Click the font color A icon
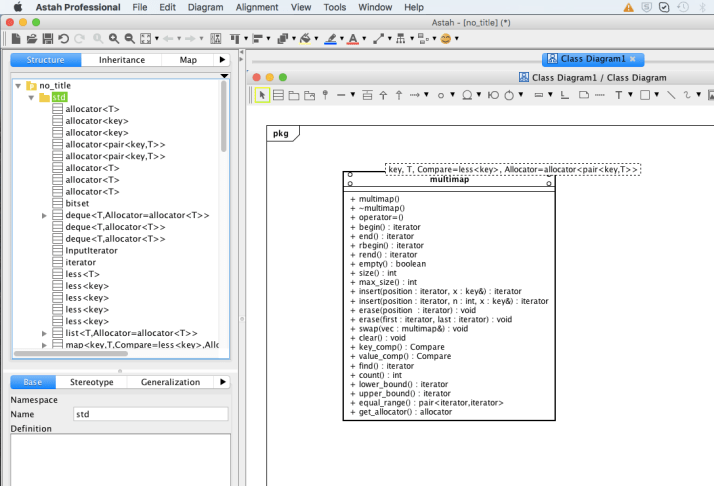This screenshot has width=714, height=486. 353,39
